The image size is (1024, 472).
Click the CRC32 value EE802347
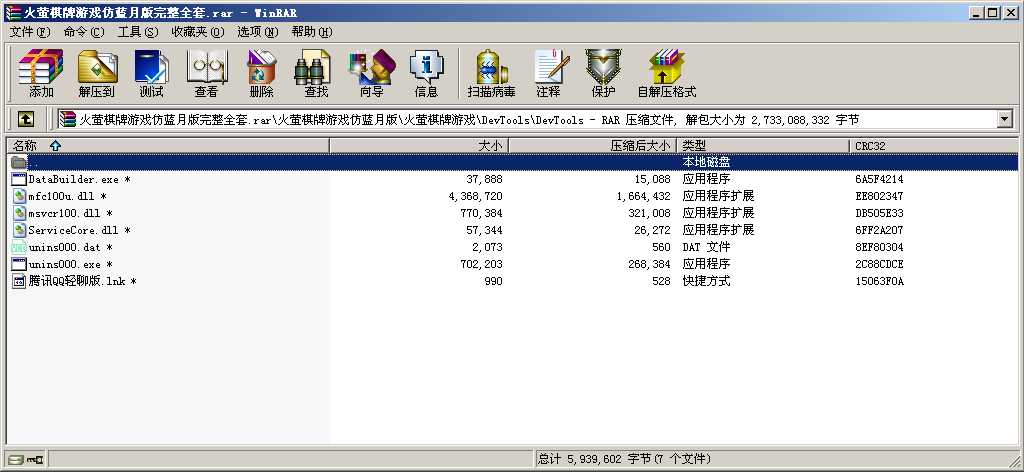(x=880, y=196)
